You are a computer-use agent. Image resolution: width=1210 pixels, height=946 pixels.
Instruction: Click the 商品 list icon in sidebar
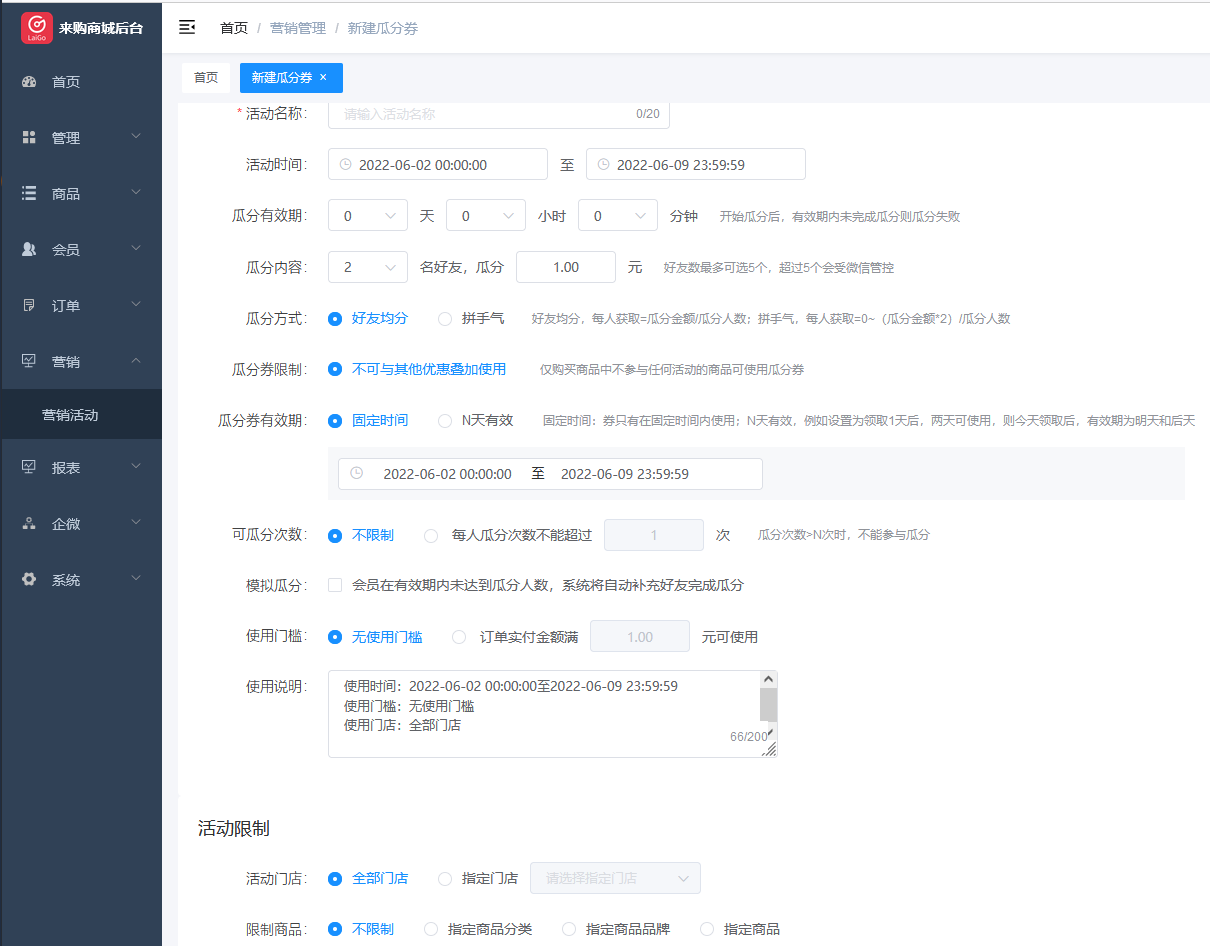29,194
